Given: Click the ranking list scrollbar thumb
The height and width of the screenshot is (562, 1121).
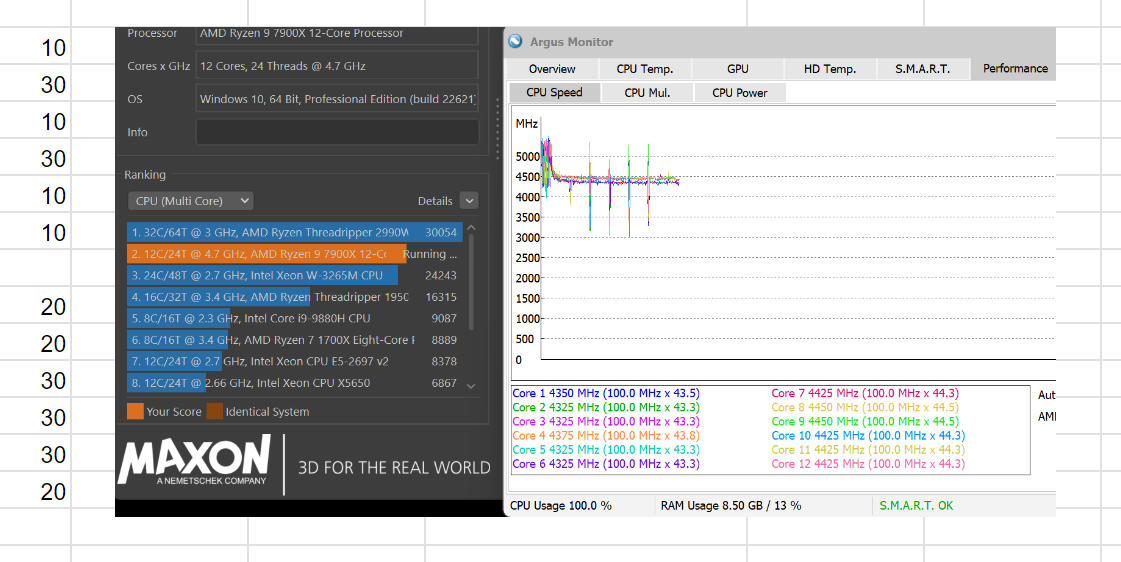Looking at the screenshot, I should click(470, 282).
